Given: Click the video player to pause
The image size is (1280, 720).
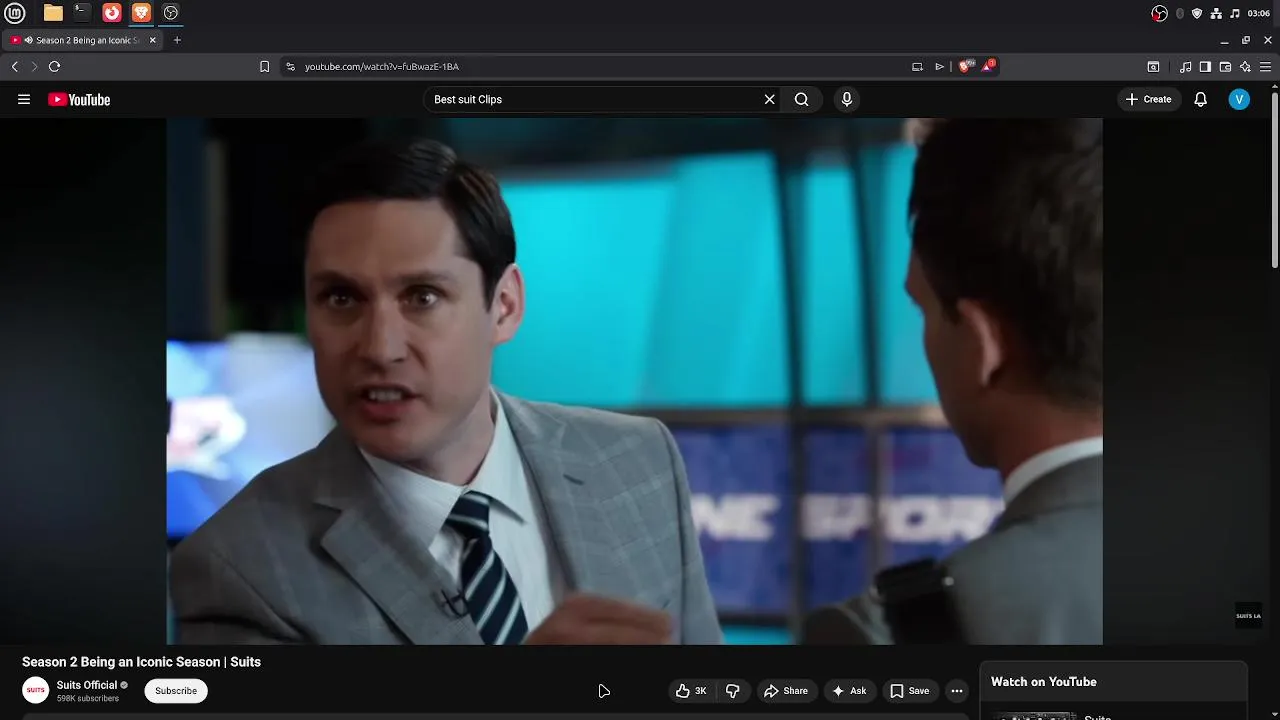Looking at the screenshot, I should 634,381.
